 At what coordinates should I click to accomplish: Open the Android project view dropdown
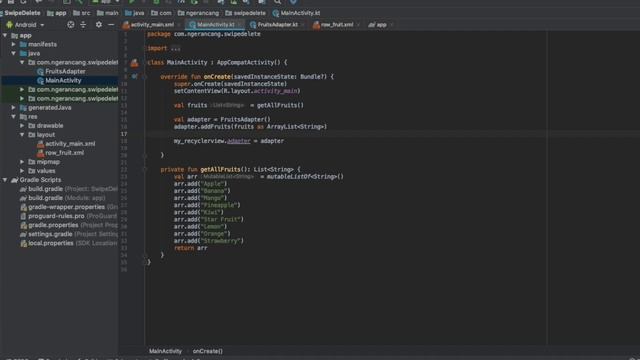pyautogui.click(x=25, y=25)
